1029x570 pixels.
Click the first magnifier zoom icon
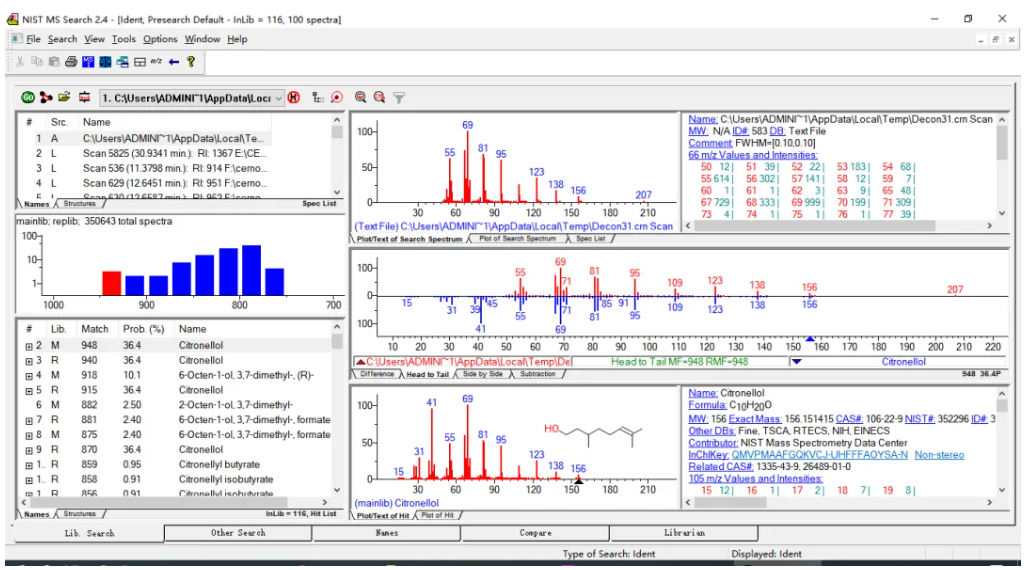[x=360, y=97]
